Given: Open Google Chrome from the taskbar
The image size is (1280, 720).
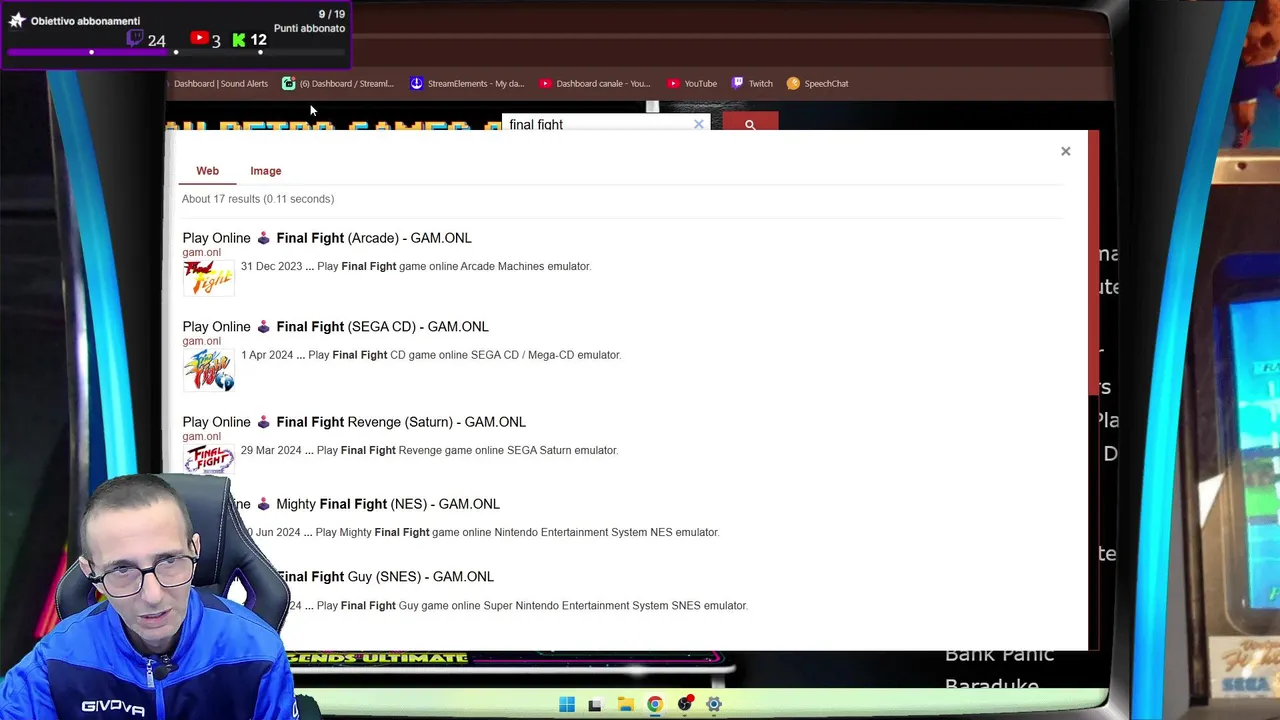Looking at the screenshot, I should [654, 704].
